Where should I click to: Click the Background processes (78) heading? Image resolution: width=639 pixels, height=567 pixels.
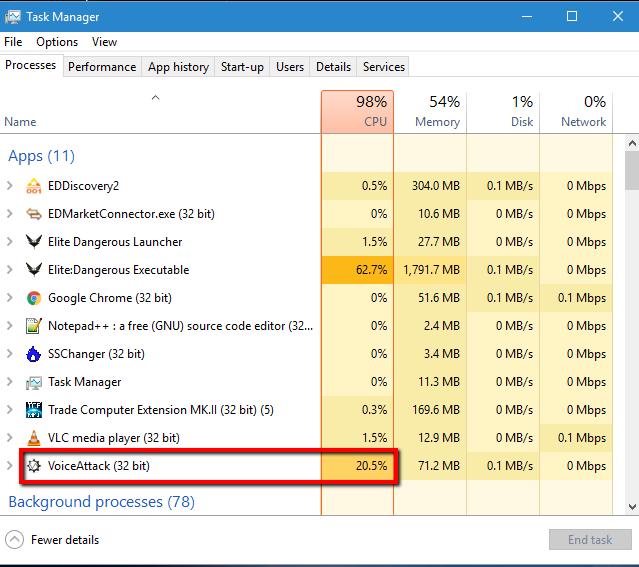coord(101,502)
